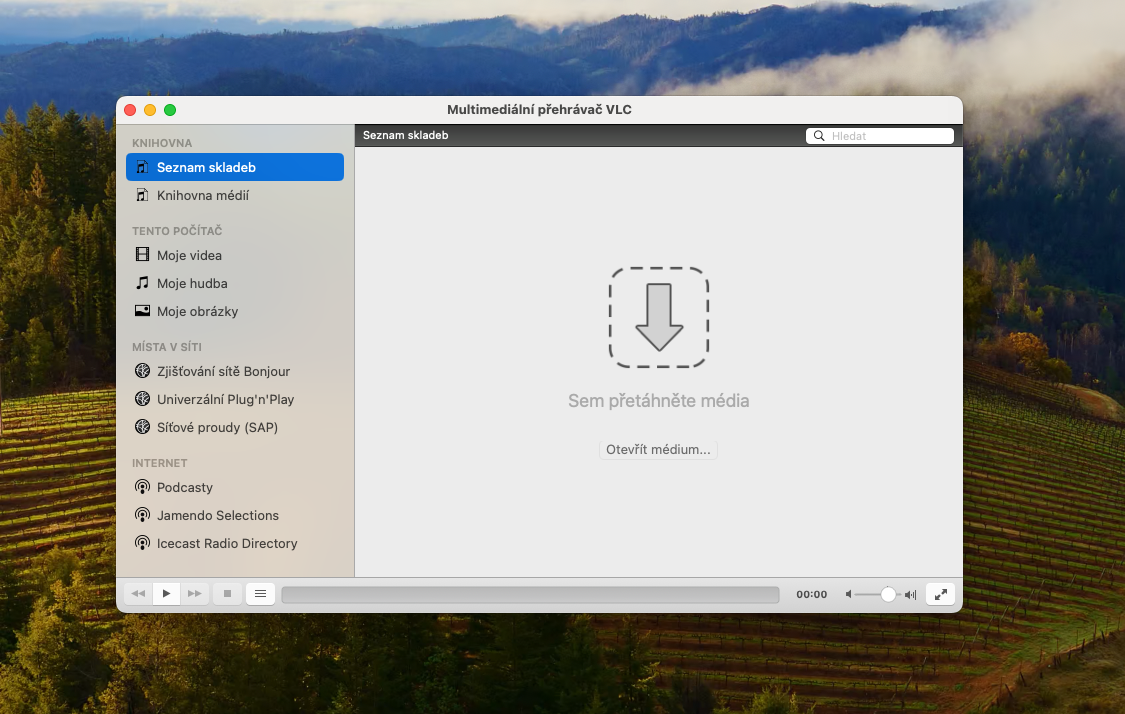The image size is (1125, 714).
Task: Open Moje obrázky in the sidebar
Action: pos(197,311)
